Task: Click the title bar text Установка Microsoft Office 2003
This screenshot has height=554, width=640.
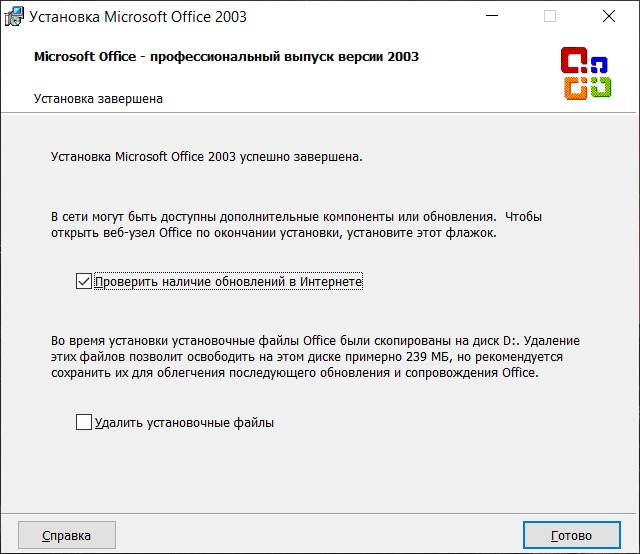Action: (x=138, y=17)
